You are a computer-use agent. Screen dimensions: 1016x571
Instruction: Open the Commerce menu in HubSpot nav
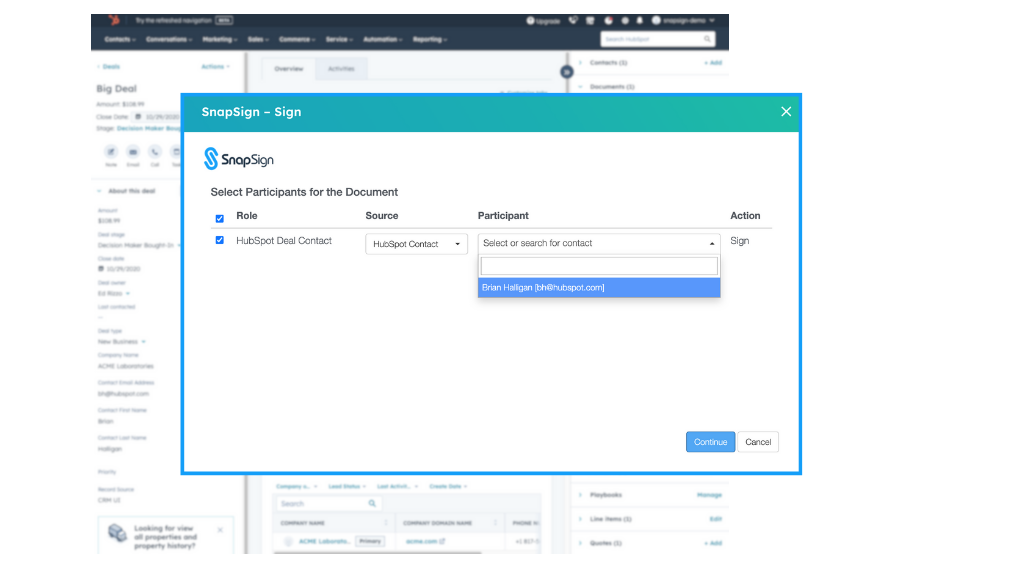pyautogui.click(x=297, y=40)
